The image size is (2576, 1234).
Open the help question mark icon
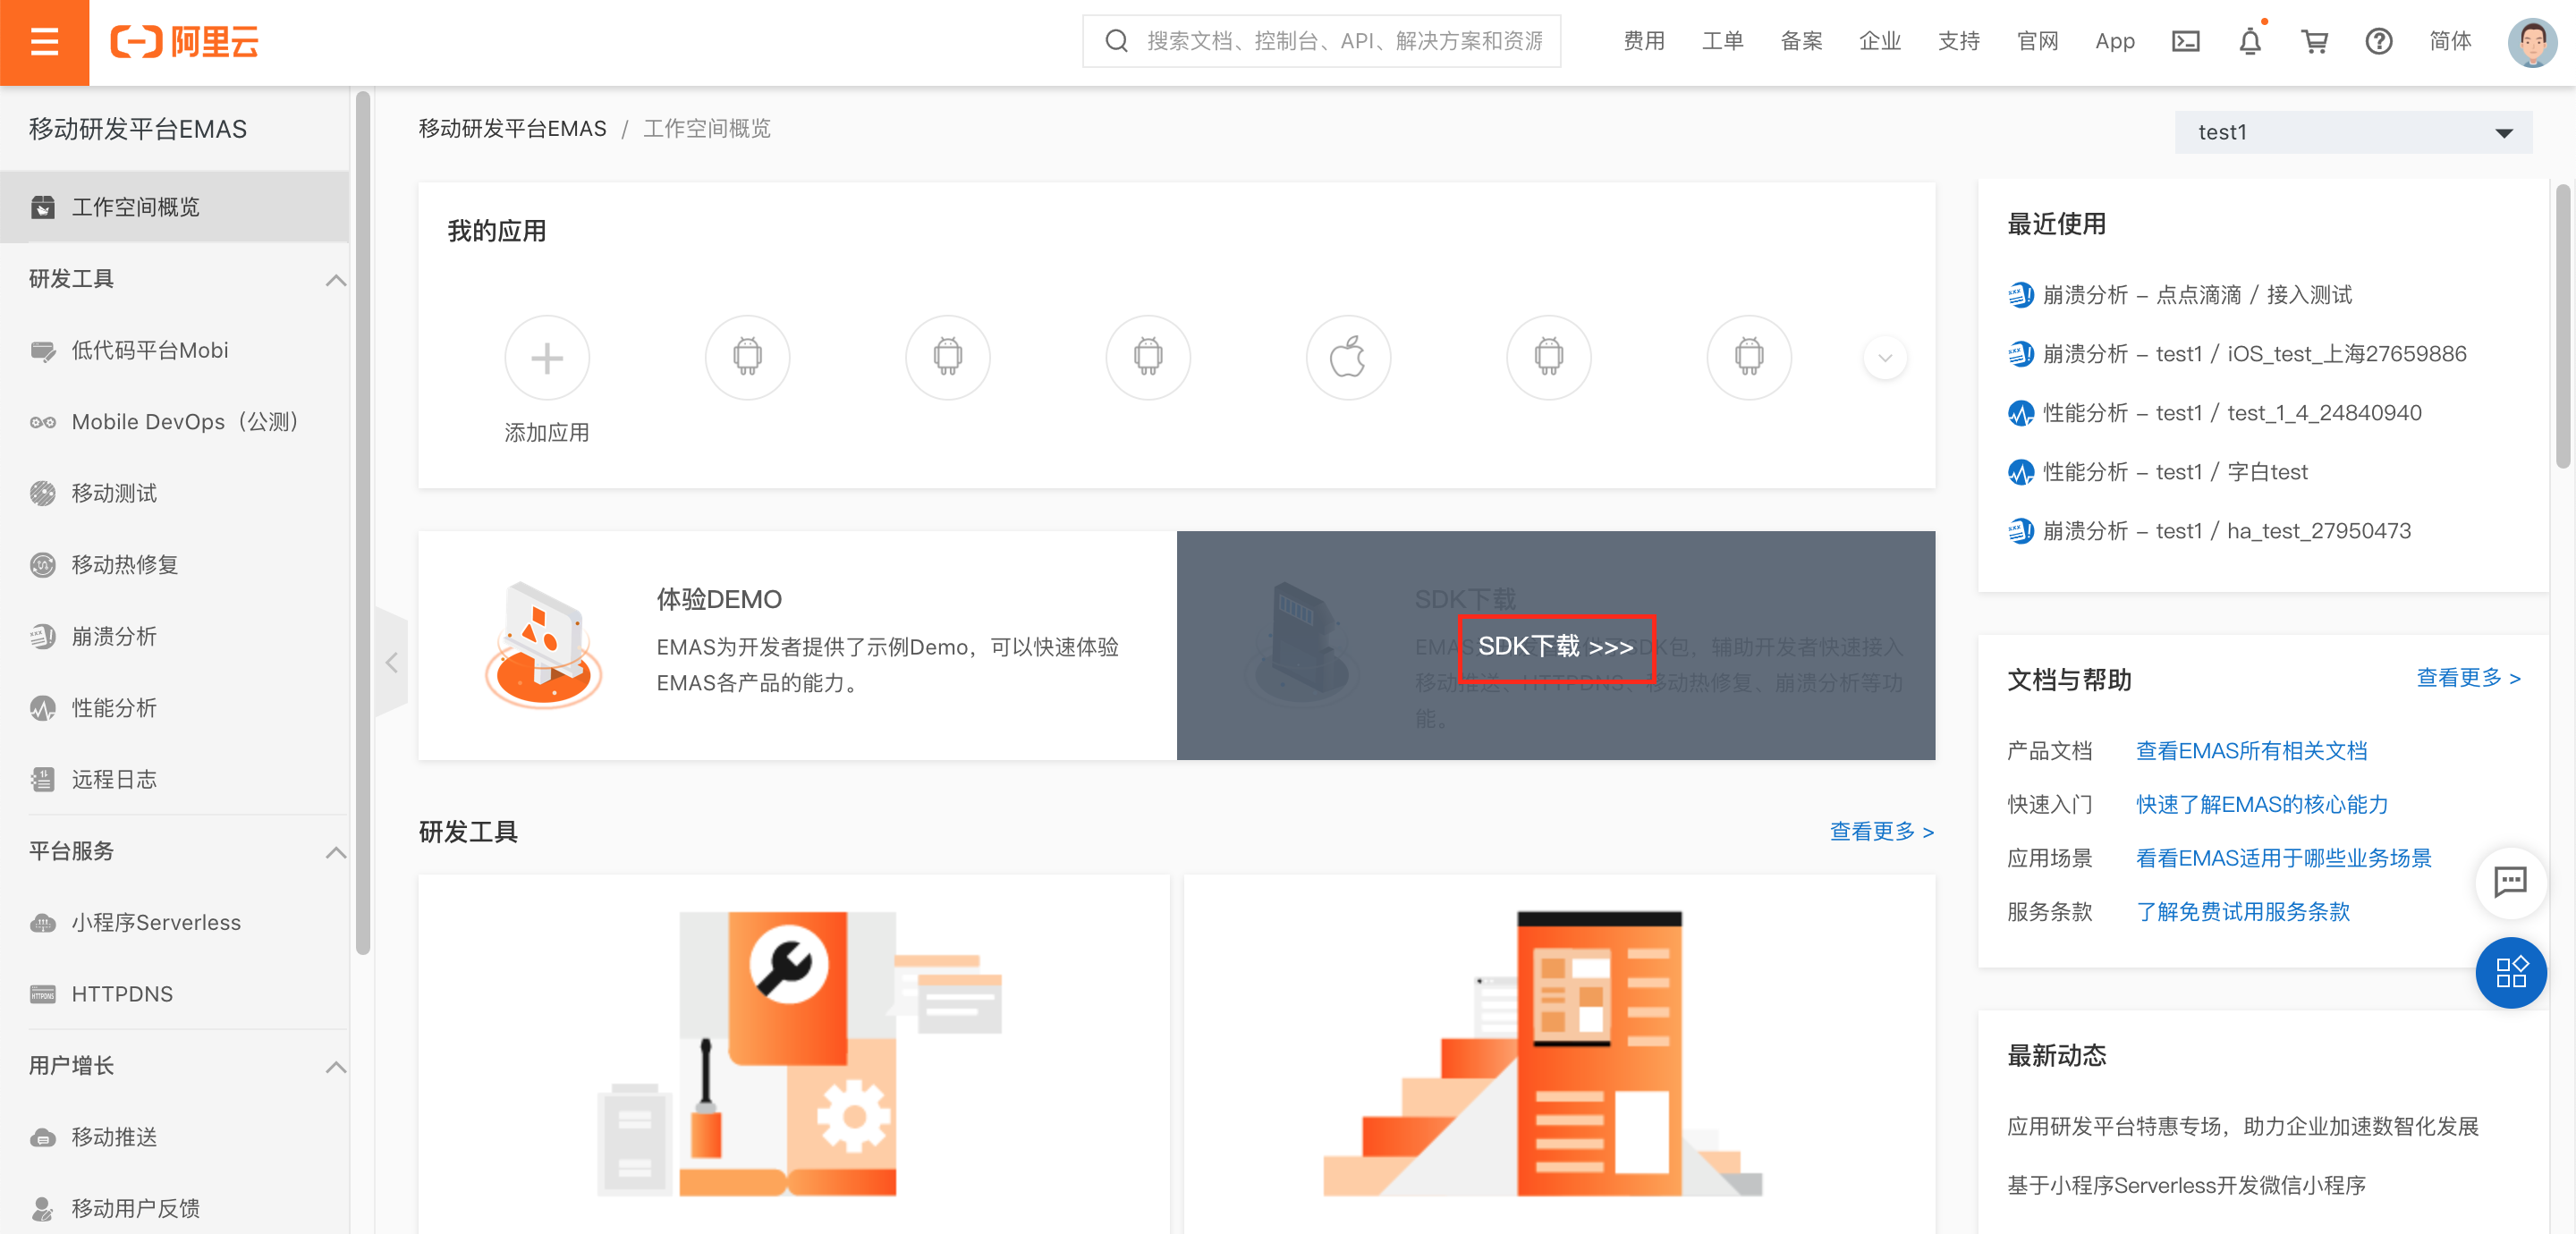coord(2378,41)
